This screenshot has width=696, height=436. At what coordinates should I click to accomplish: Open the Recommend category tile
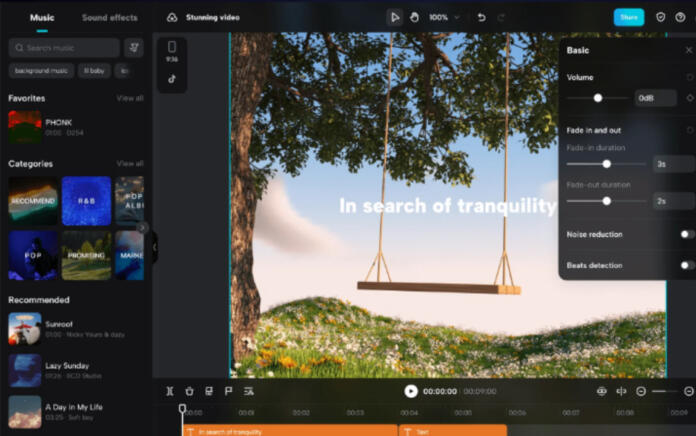point(33,201)
